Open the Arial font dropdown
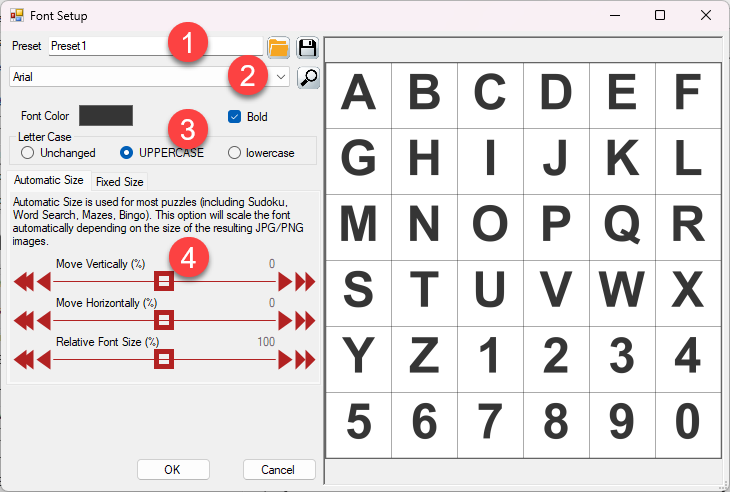730x492 pixels. point(281,77)
